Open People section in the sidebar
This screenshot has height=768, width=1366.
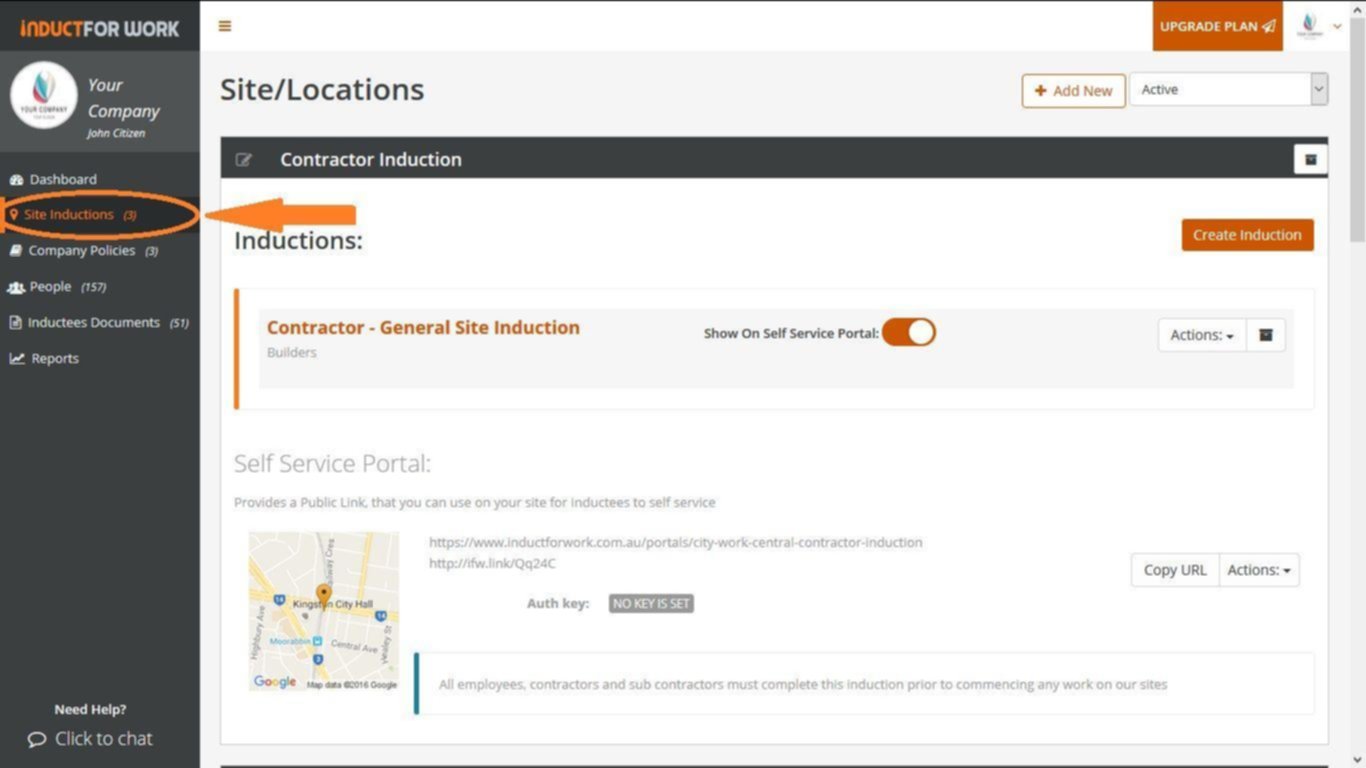[x=57, y=286]
